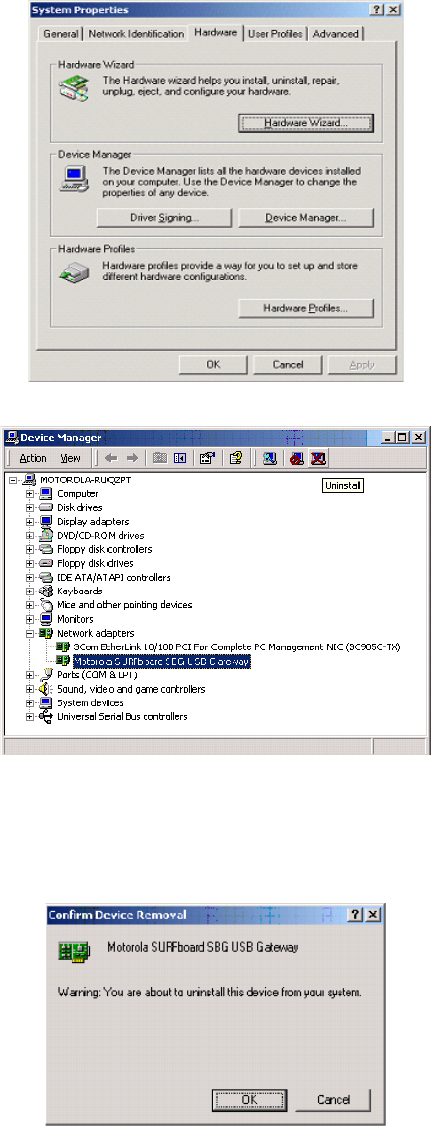
Task: Click the Driver Signing... button
Action: [x=164, y=217]
